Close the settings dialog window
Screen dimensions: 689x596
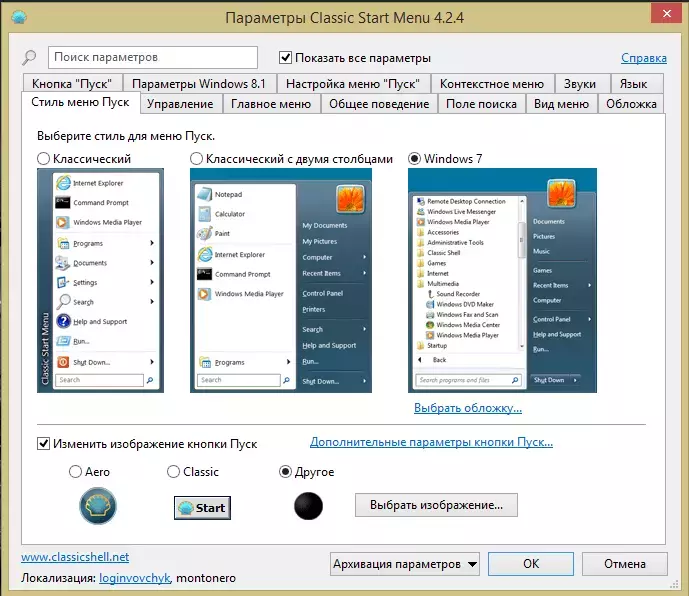(667, 14)
